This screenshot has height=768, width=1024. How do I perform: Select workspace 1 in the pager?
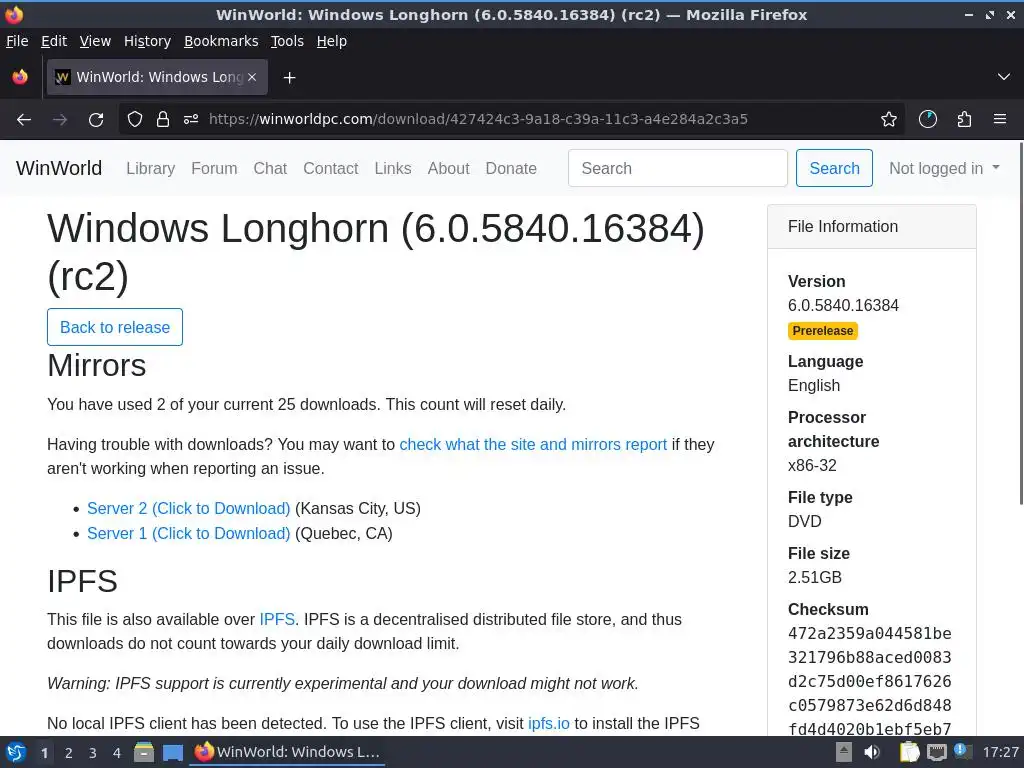(44, 753)
